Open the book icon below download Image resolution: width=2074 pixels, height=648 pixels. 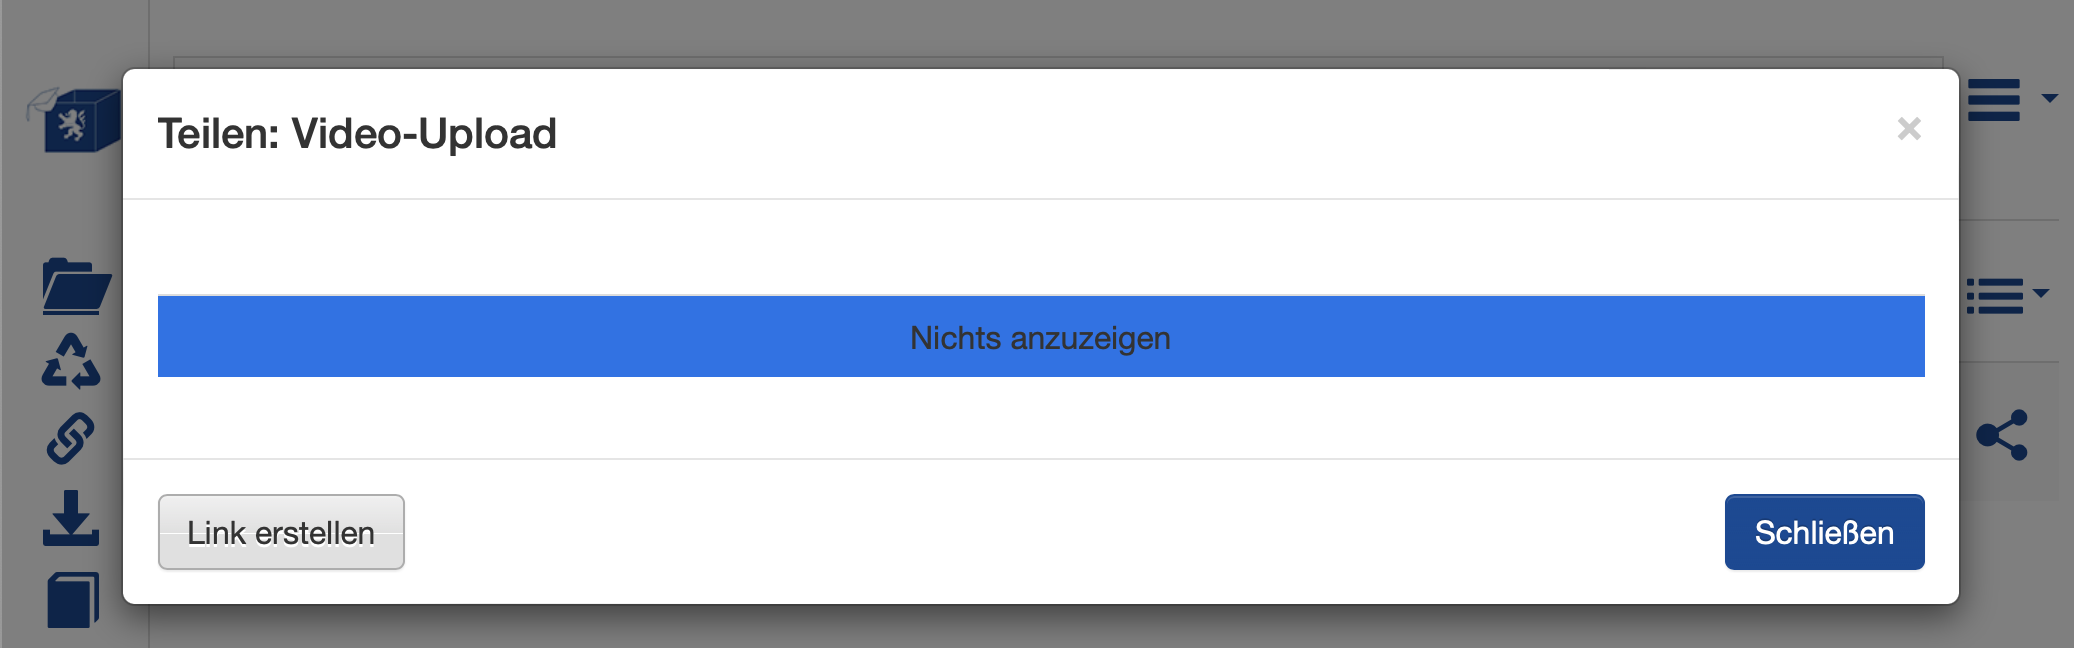click(73, 600)
